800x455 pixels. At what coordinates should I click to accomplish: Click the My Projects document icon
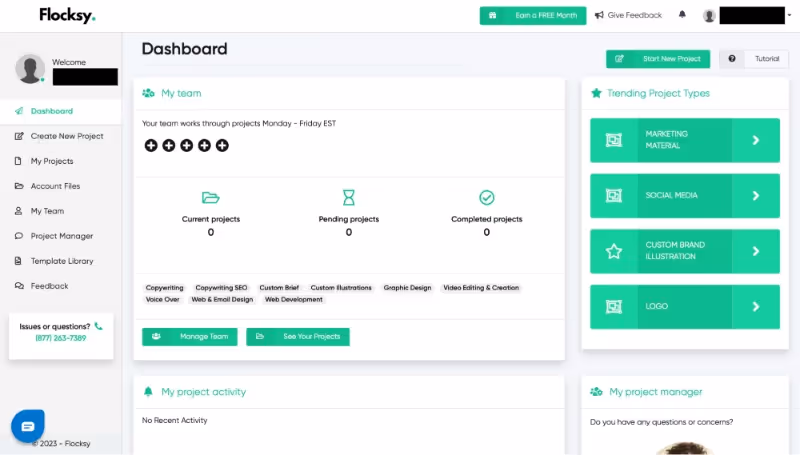click(18, 161)
